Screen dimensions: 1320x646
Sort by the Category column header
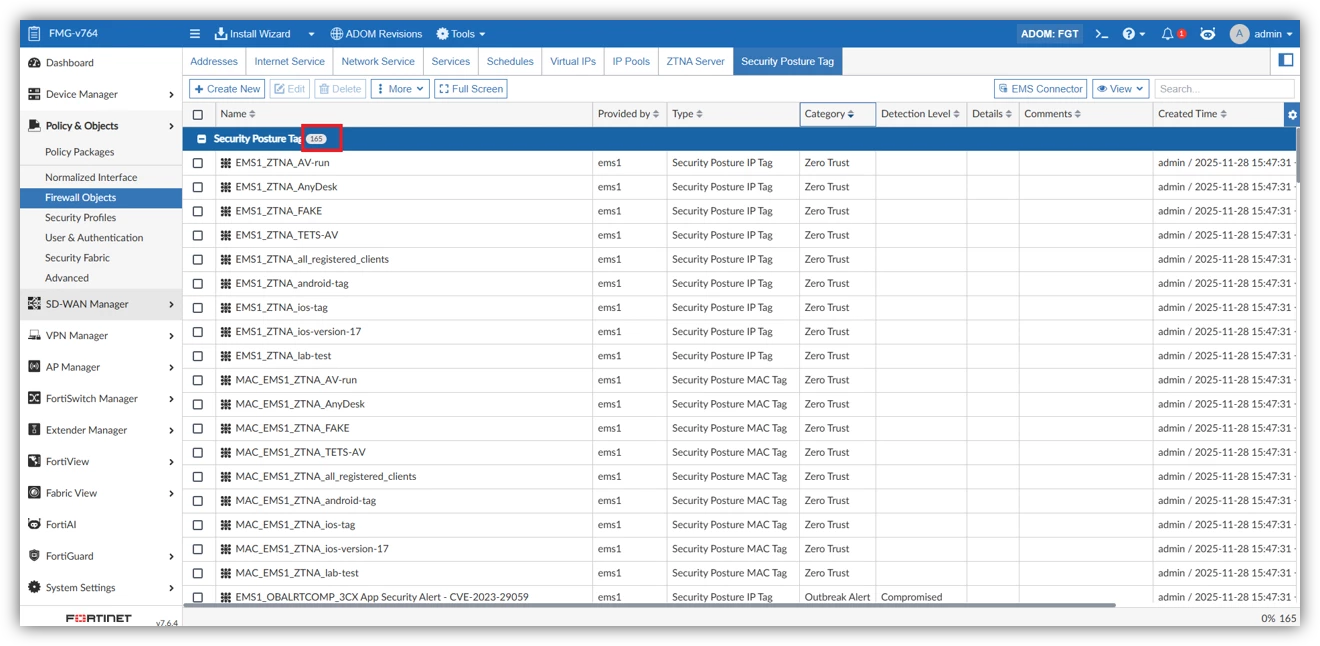pyautogui.click(x=838, y=114)
